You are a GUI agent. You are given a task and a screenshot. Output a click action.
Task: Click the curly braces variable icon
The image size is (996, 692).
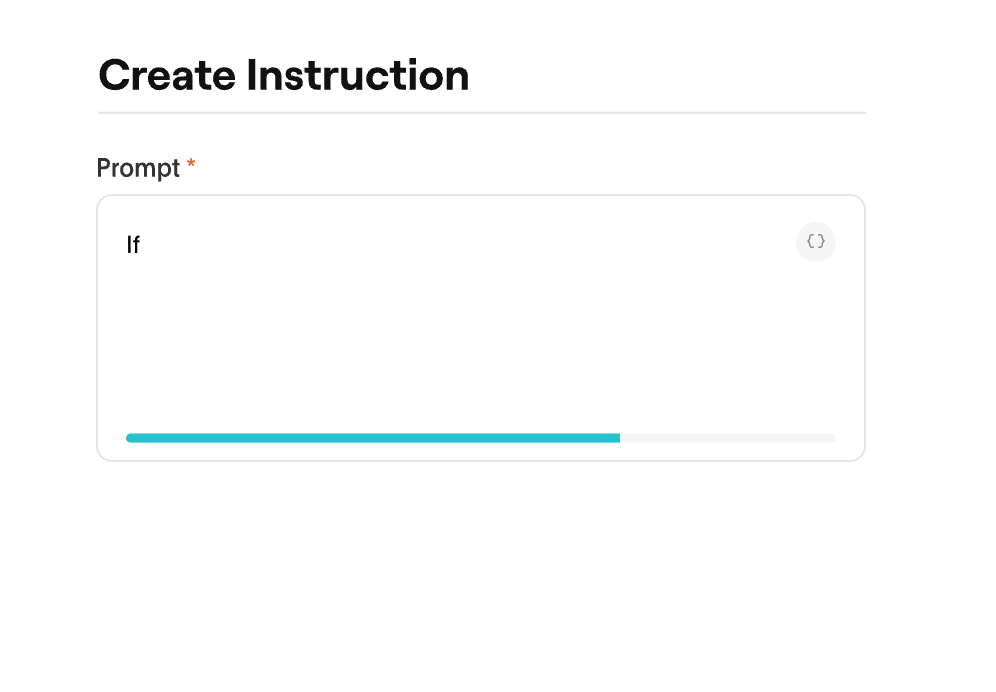click(x=816, y=242)
